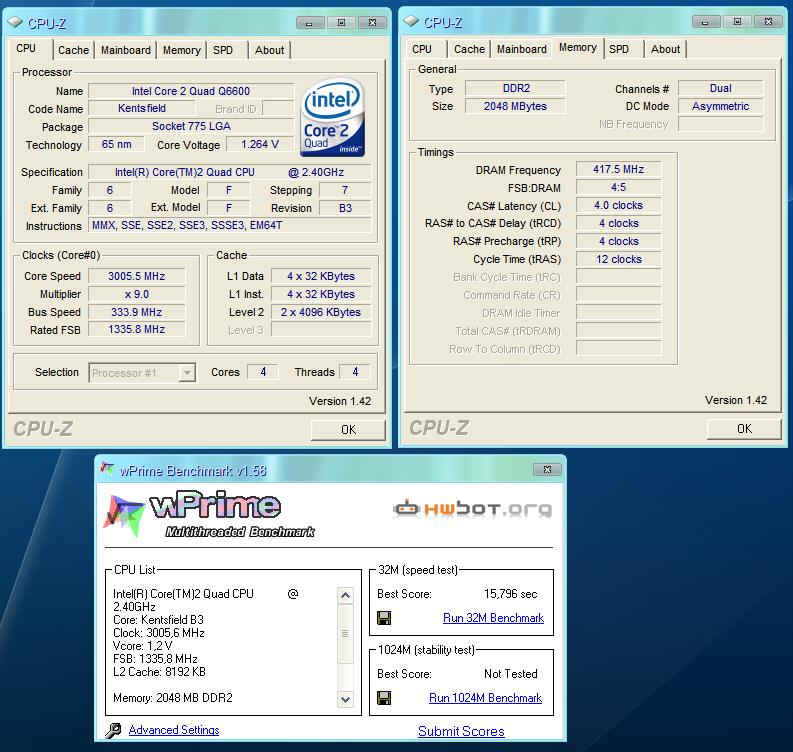Click the Rated FSB value 1335.8 MHz
Screen dimensions: 793x752
tap(137, 329)
